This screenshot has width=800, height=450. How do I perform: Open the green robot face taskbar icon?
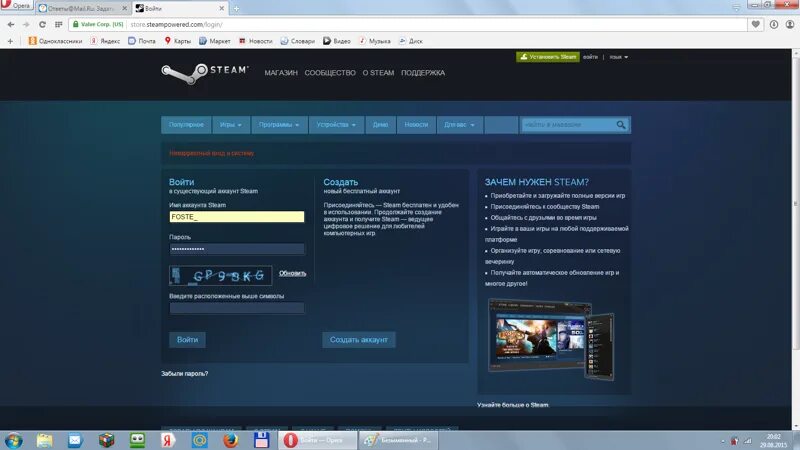point(137,440)
